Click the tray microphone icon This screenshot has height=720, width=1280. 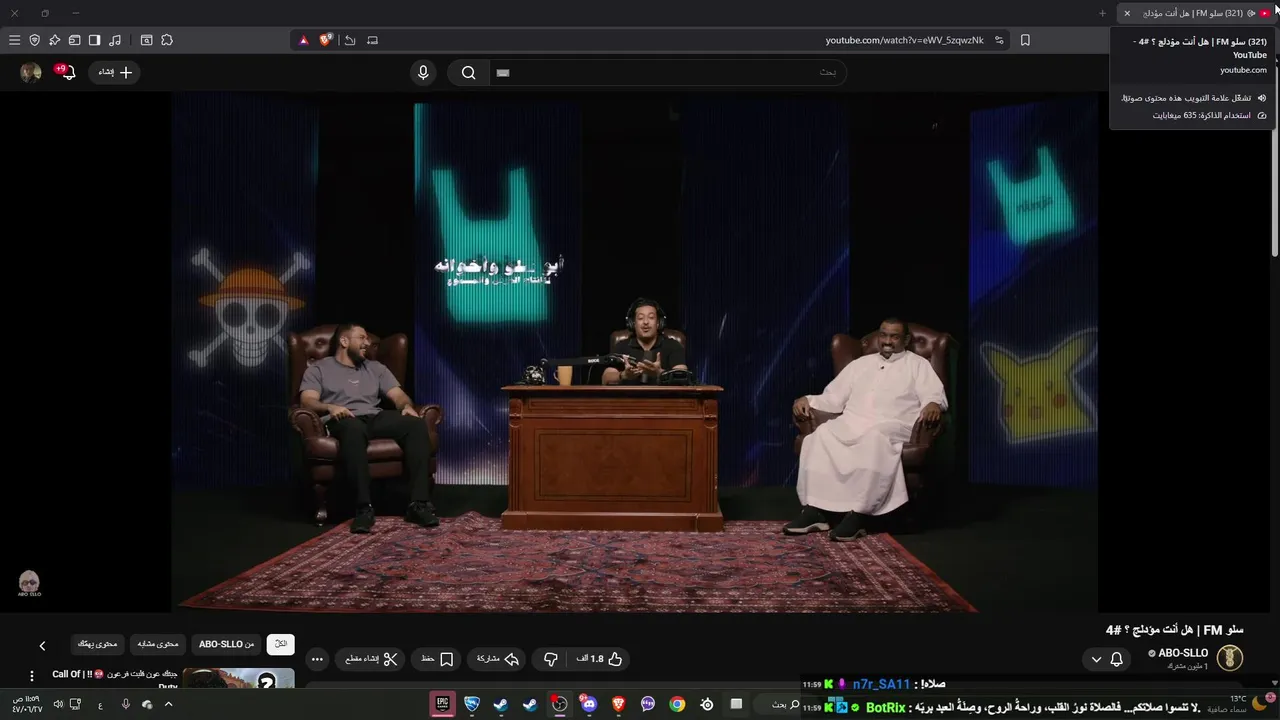pos(125,704)
